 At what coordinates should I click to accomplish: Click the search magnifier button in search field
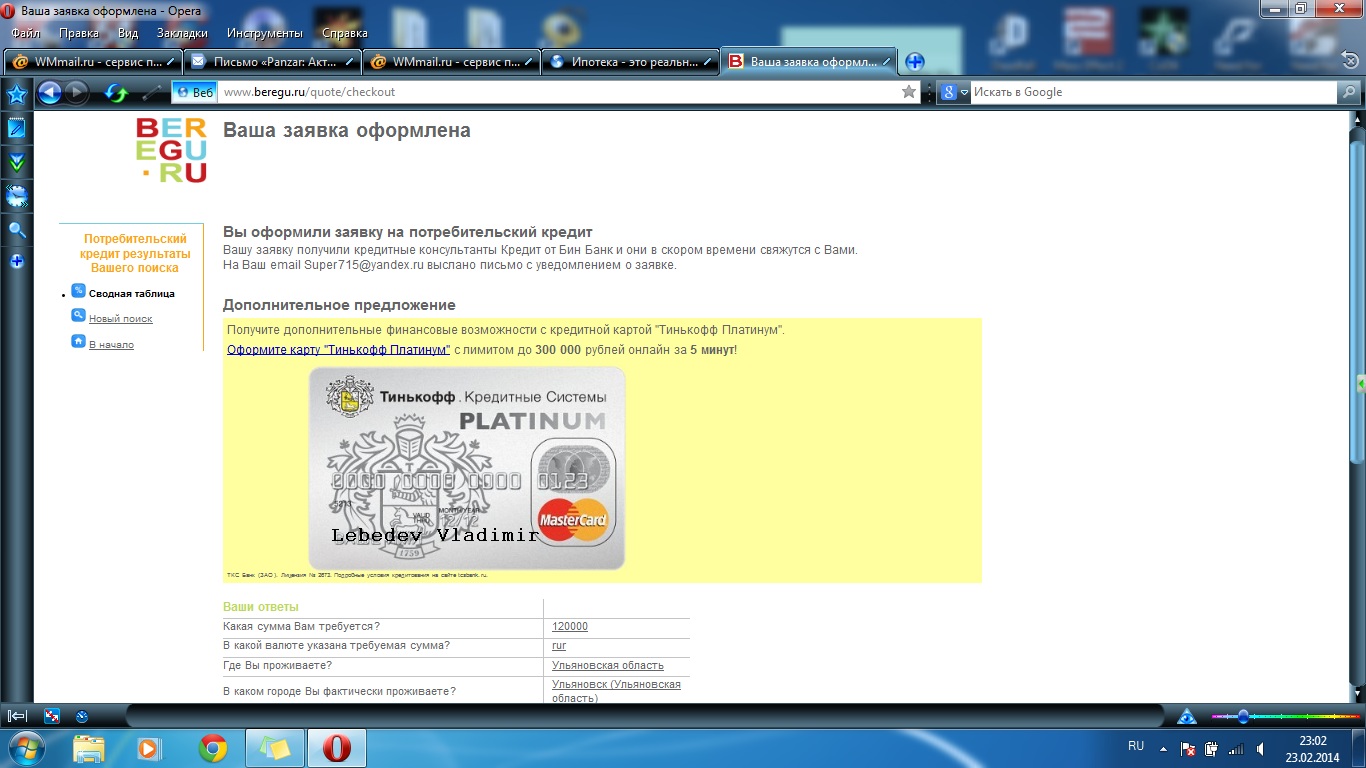[x=1349, y=92]
